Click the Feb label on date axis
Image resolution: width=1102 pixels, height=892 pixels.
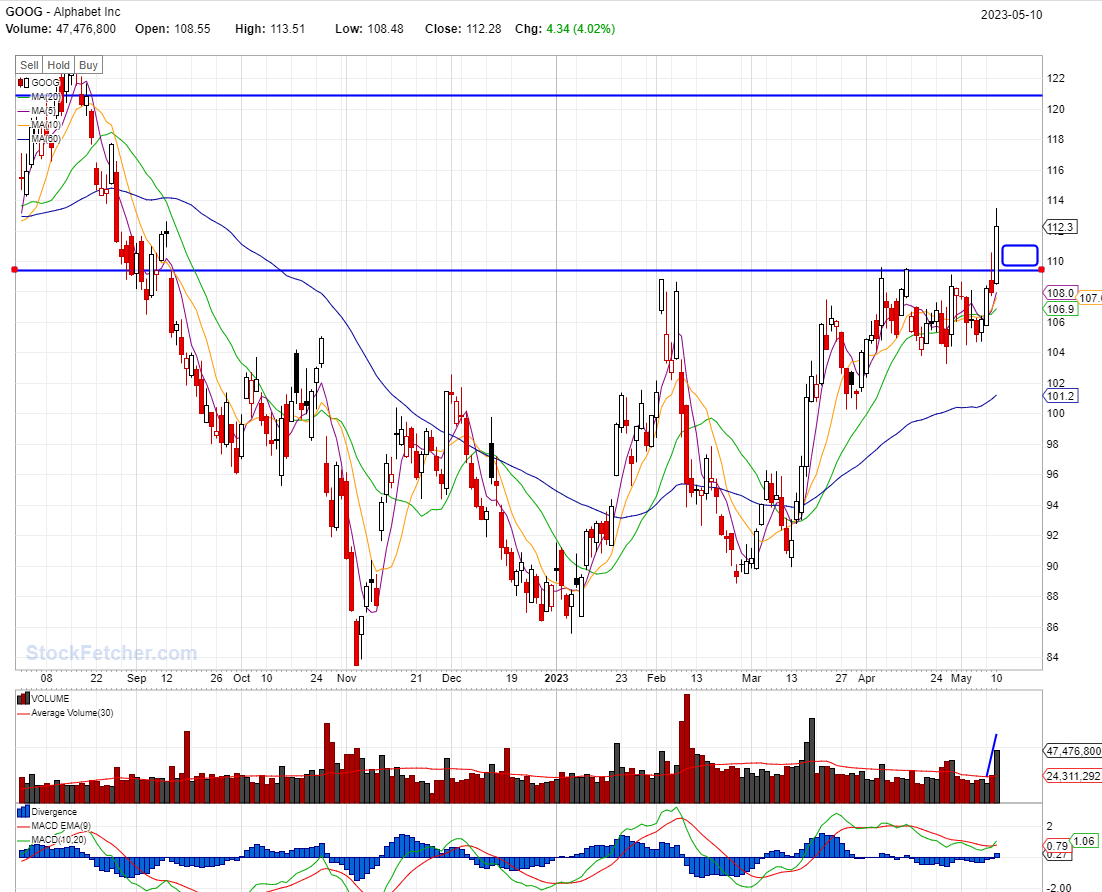point(656,678)
